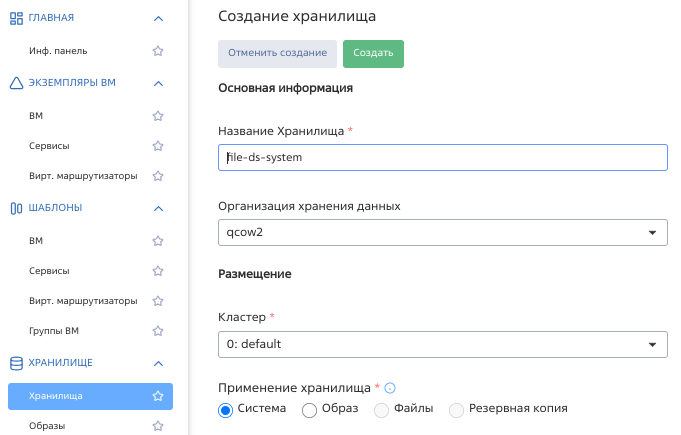681x435 pixels.
Task: Star the Образы menu item
Action: pos(158,426)
